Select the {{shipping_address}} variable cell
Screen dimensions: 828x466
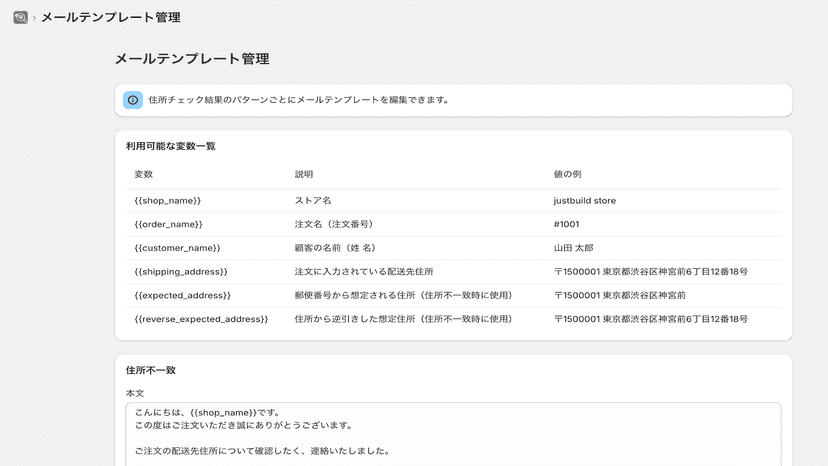(x=181, y=272)
